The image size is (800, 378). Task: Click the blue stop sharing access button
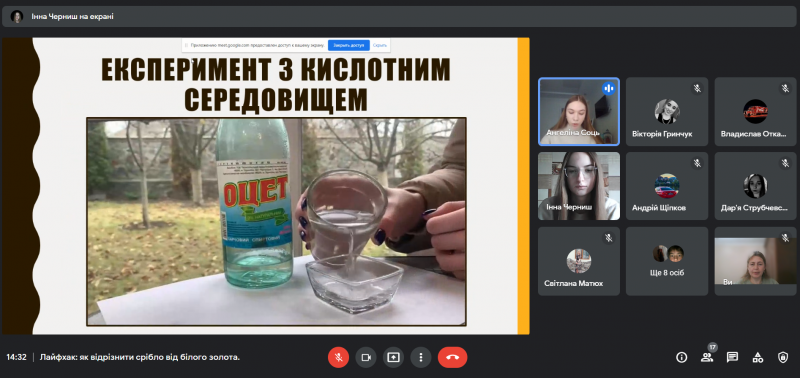tap(349, 45)
